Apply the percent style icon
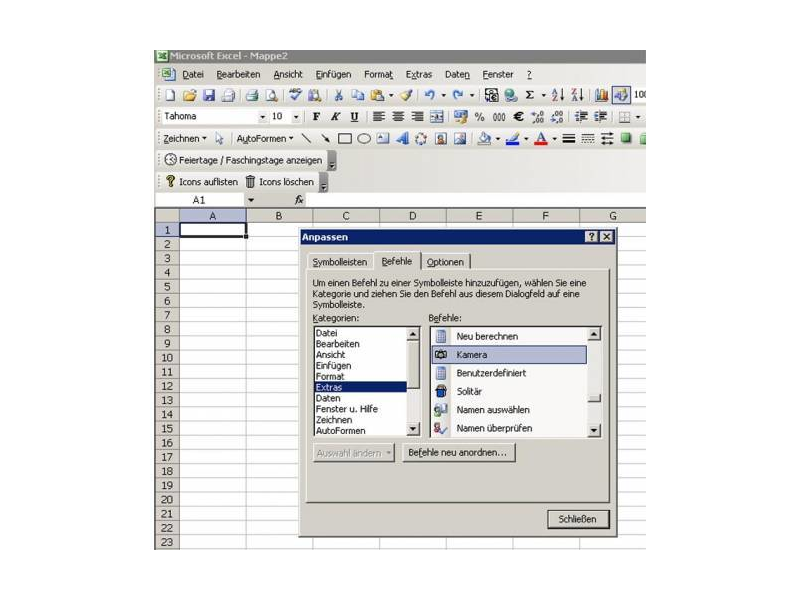The height and width of the screenshot is (600, 800). [x=480, y=117]
